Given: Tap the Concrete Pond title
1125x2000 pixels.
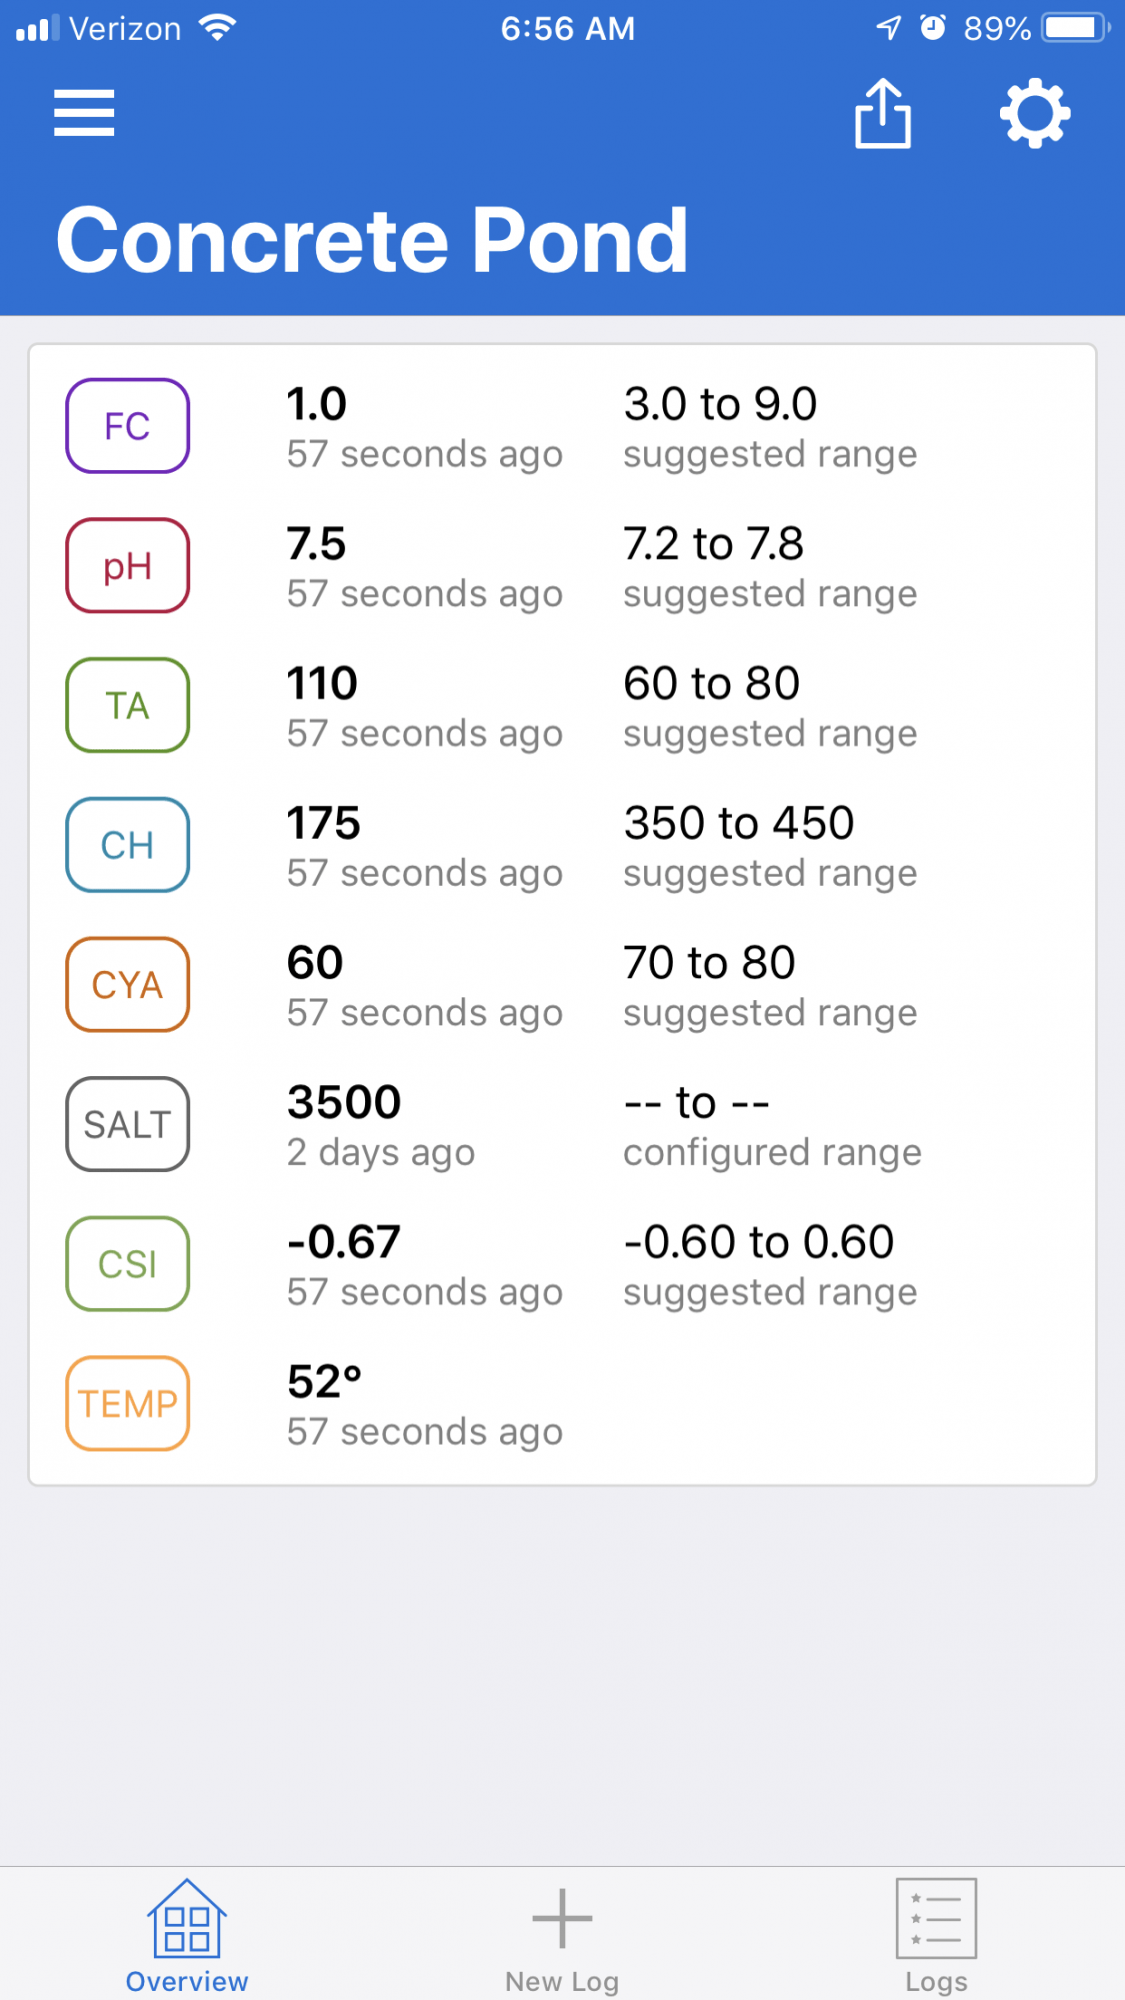Looking at the screenshot, I should [x=372, y=240].
